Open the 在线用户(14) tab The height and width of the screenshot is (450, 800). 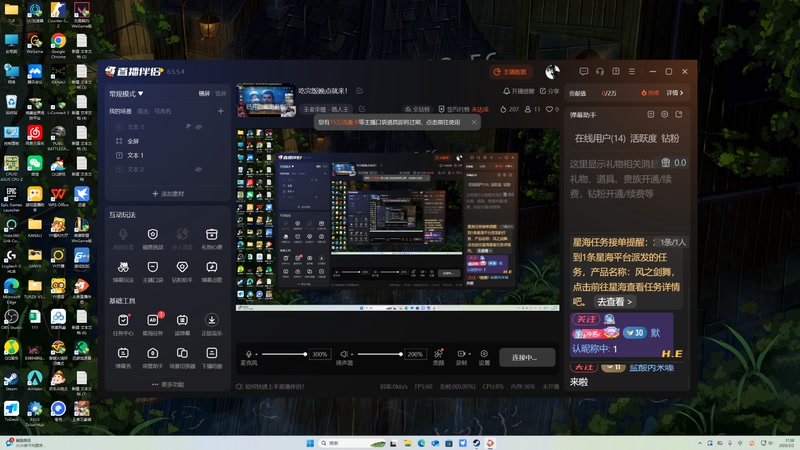coord(600,138)
